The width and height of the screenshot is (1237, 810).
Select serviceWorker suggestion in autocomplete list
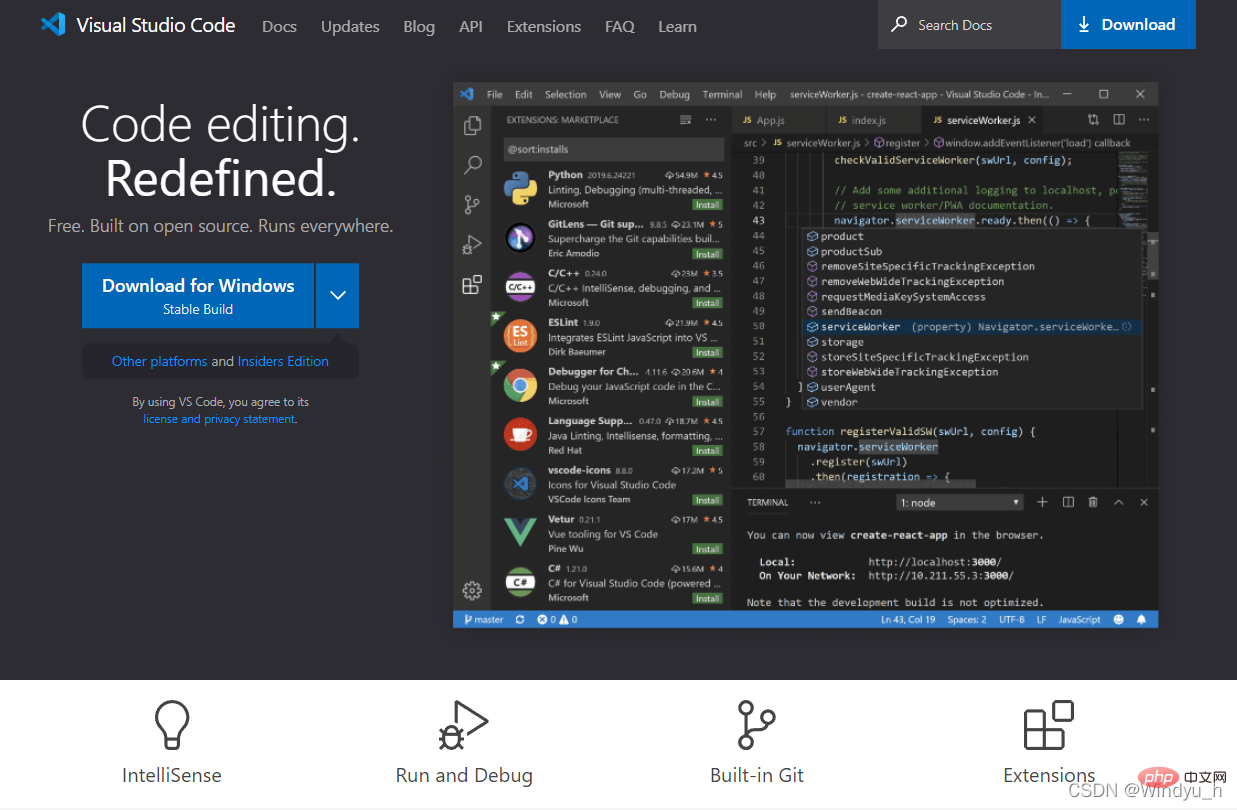[x=971, y=327]
